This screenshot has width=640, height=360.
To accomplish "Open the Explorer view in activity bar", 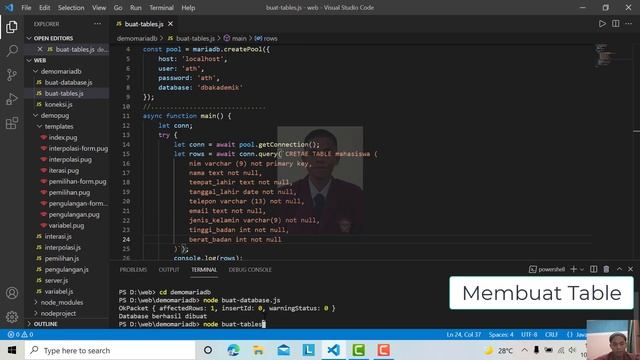I will pos(12,27).
